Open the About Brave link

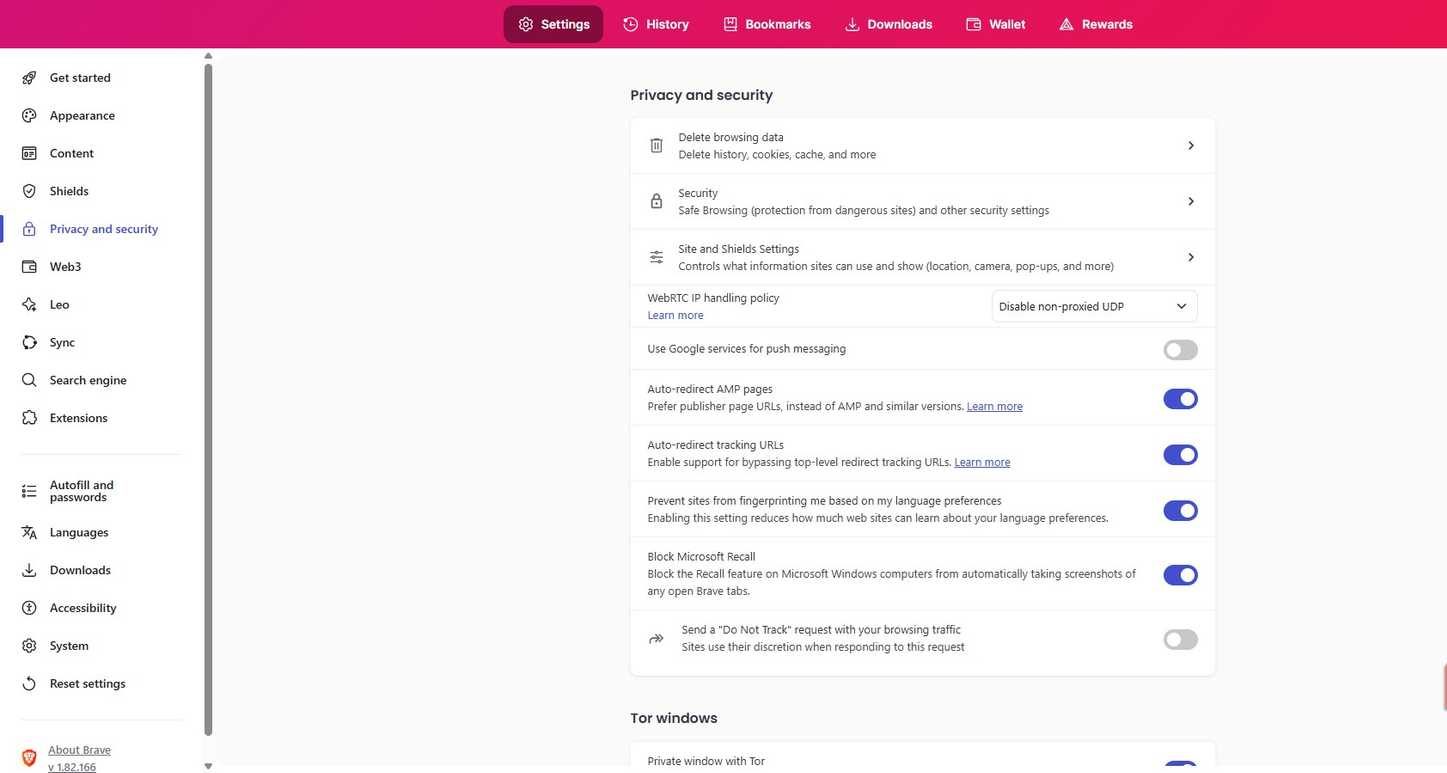click(80, 748)
